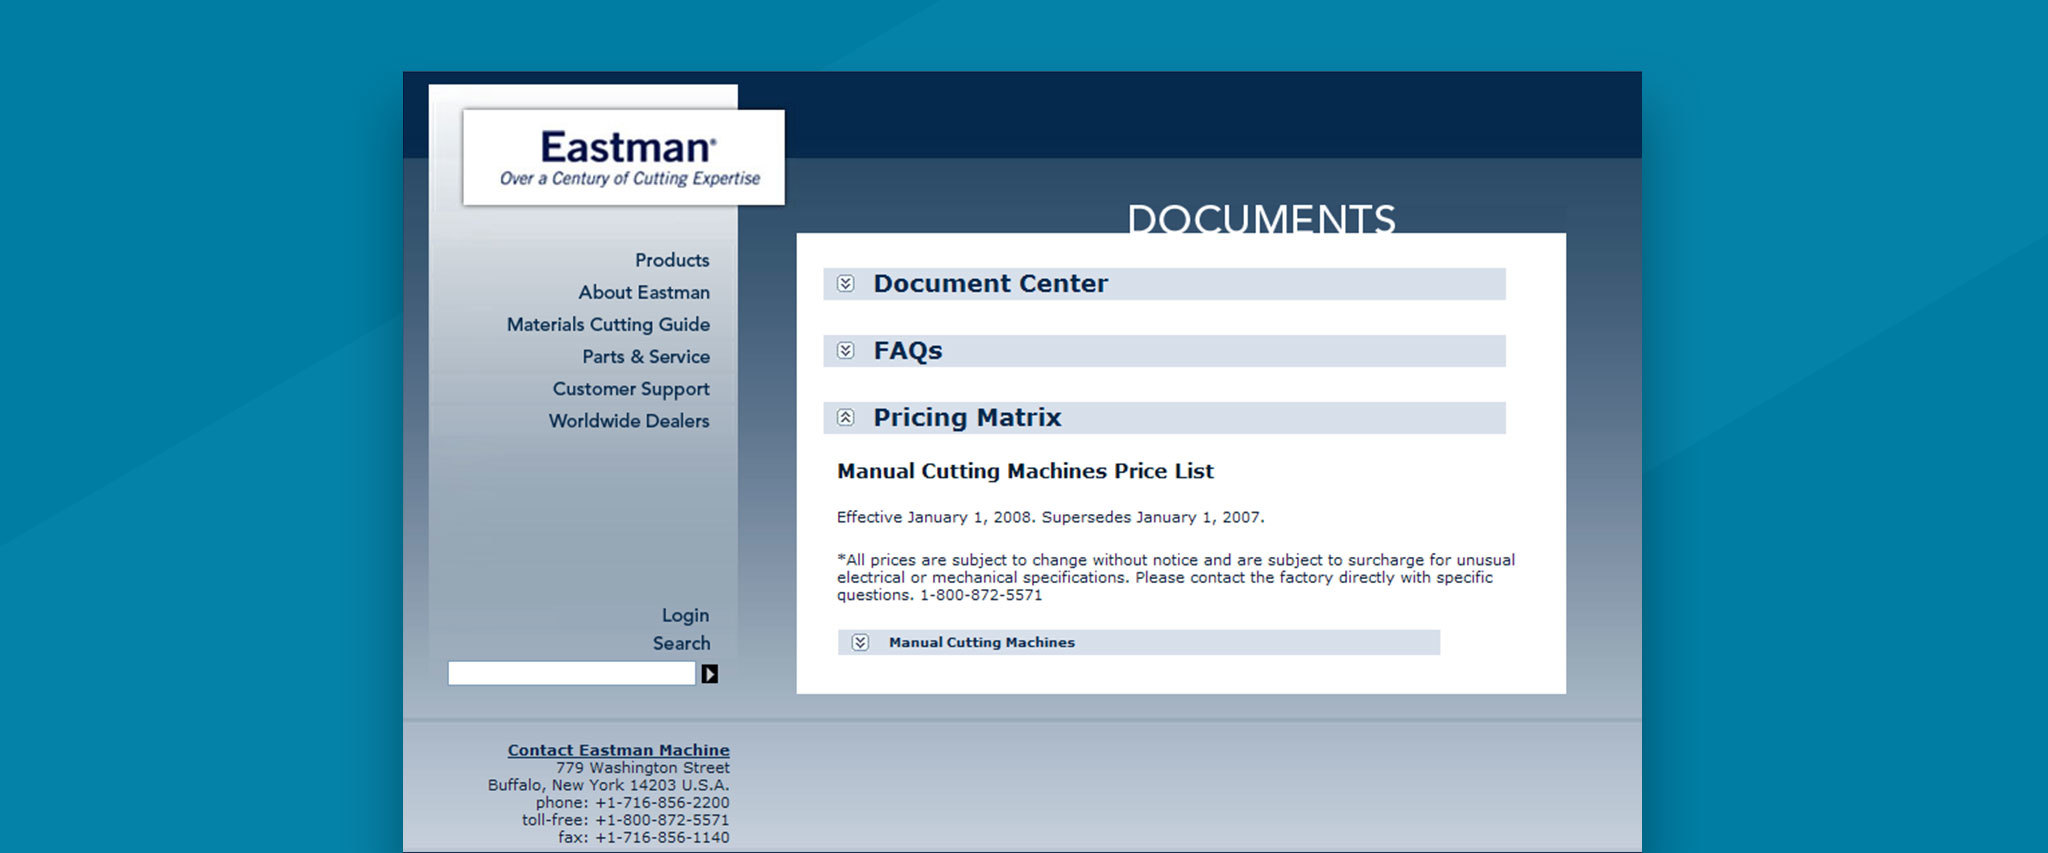Select Manual Cutting Machines Price List title
The width and height of the screenshot is (2048, 853).
tap(1025, 471)
